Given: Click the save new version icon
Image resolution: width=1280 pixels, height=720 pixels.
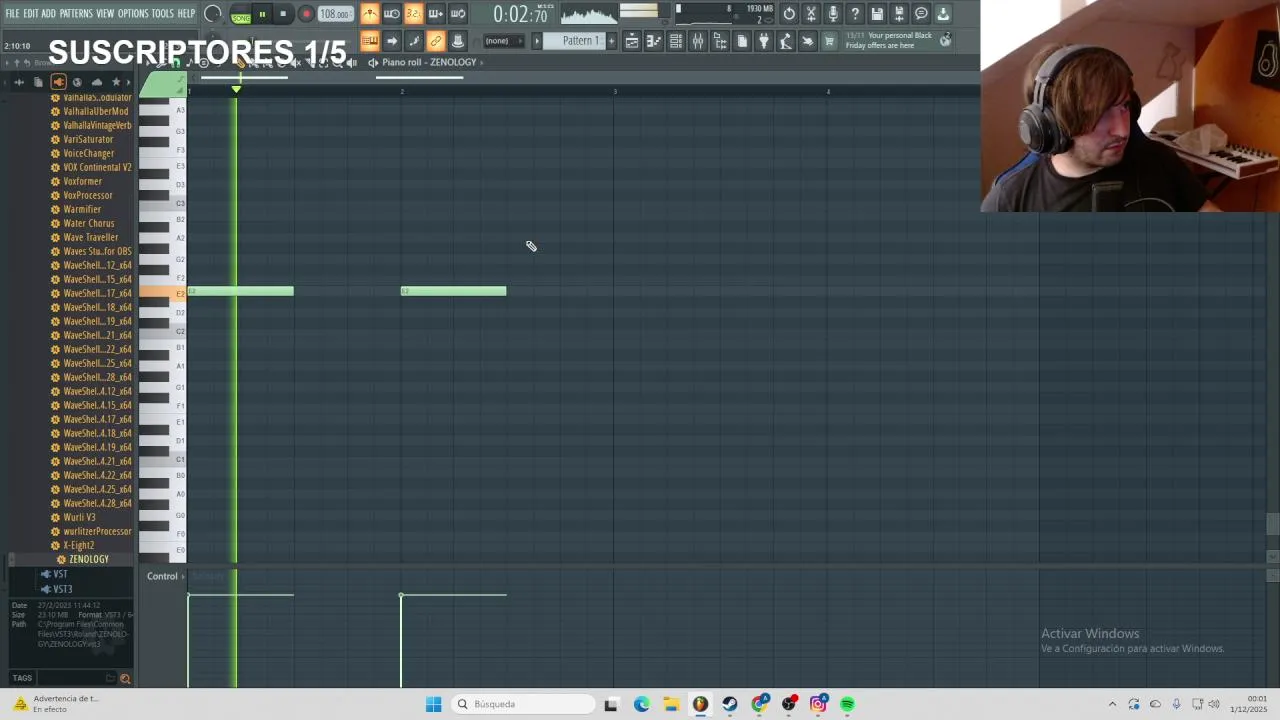Looking at the screenshot, I should click(899, 14).
